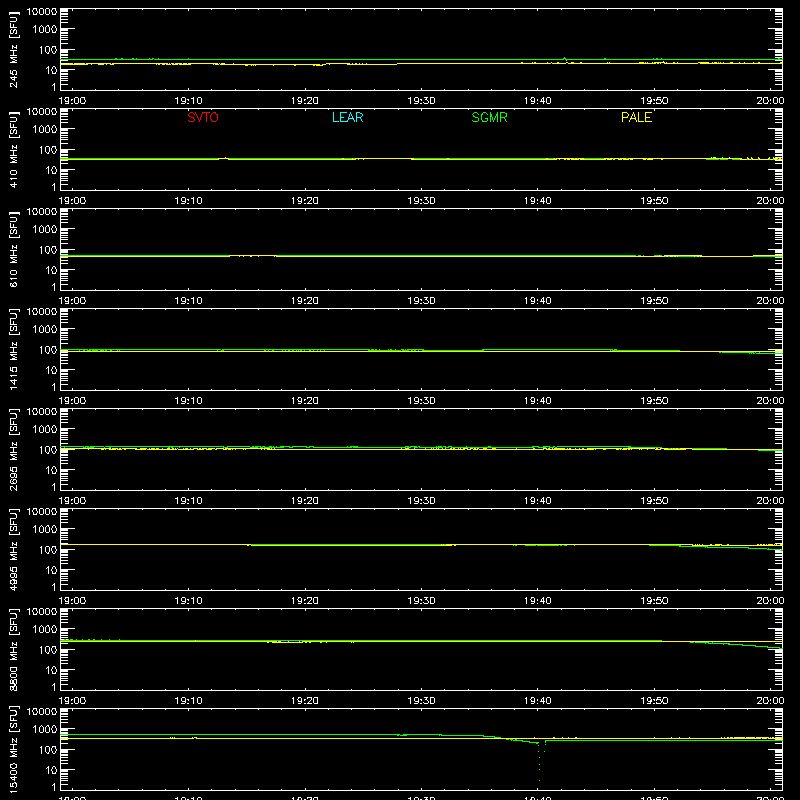This screenshot has width=800, height=800.
Task: Select the '2695 MHz [SFU]' axis title
Action: click(x=14, y=449)
